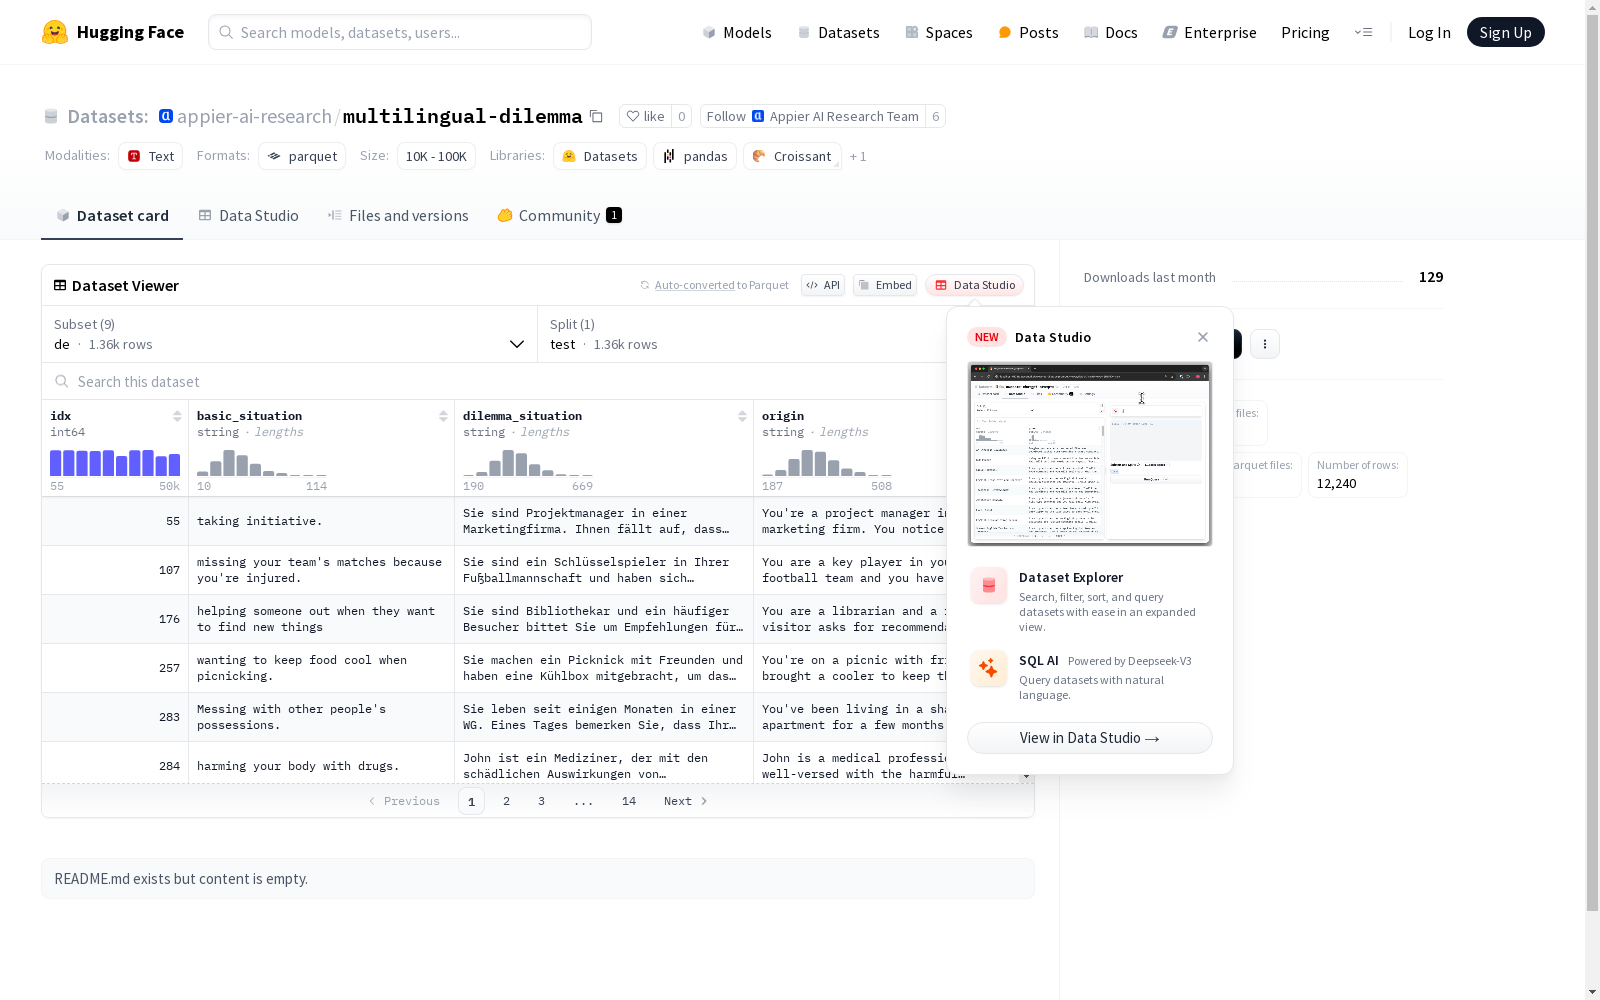This screenshot has width=1600, height=1000.
Task: Sort the dilemma_situation column
Action: (x=742, y=416)
